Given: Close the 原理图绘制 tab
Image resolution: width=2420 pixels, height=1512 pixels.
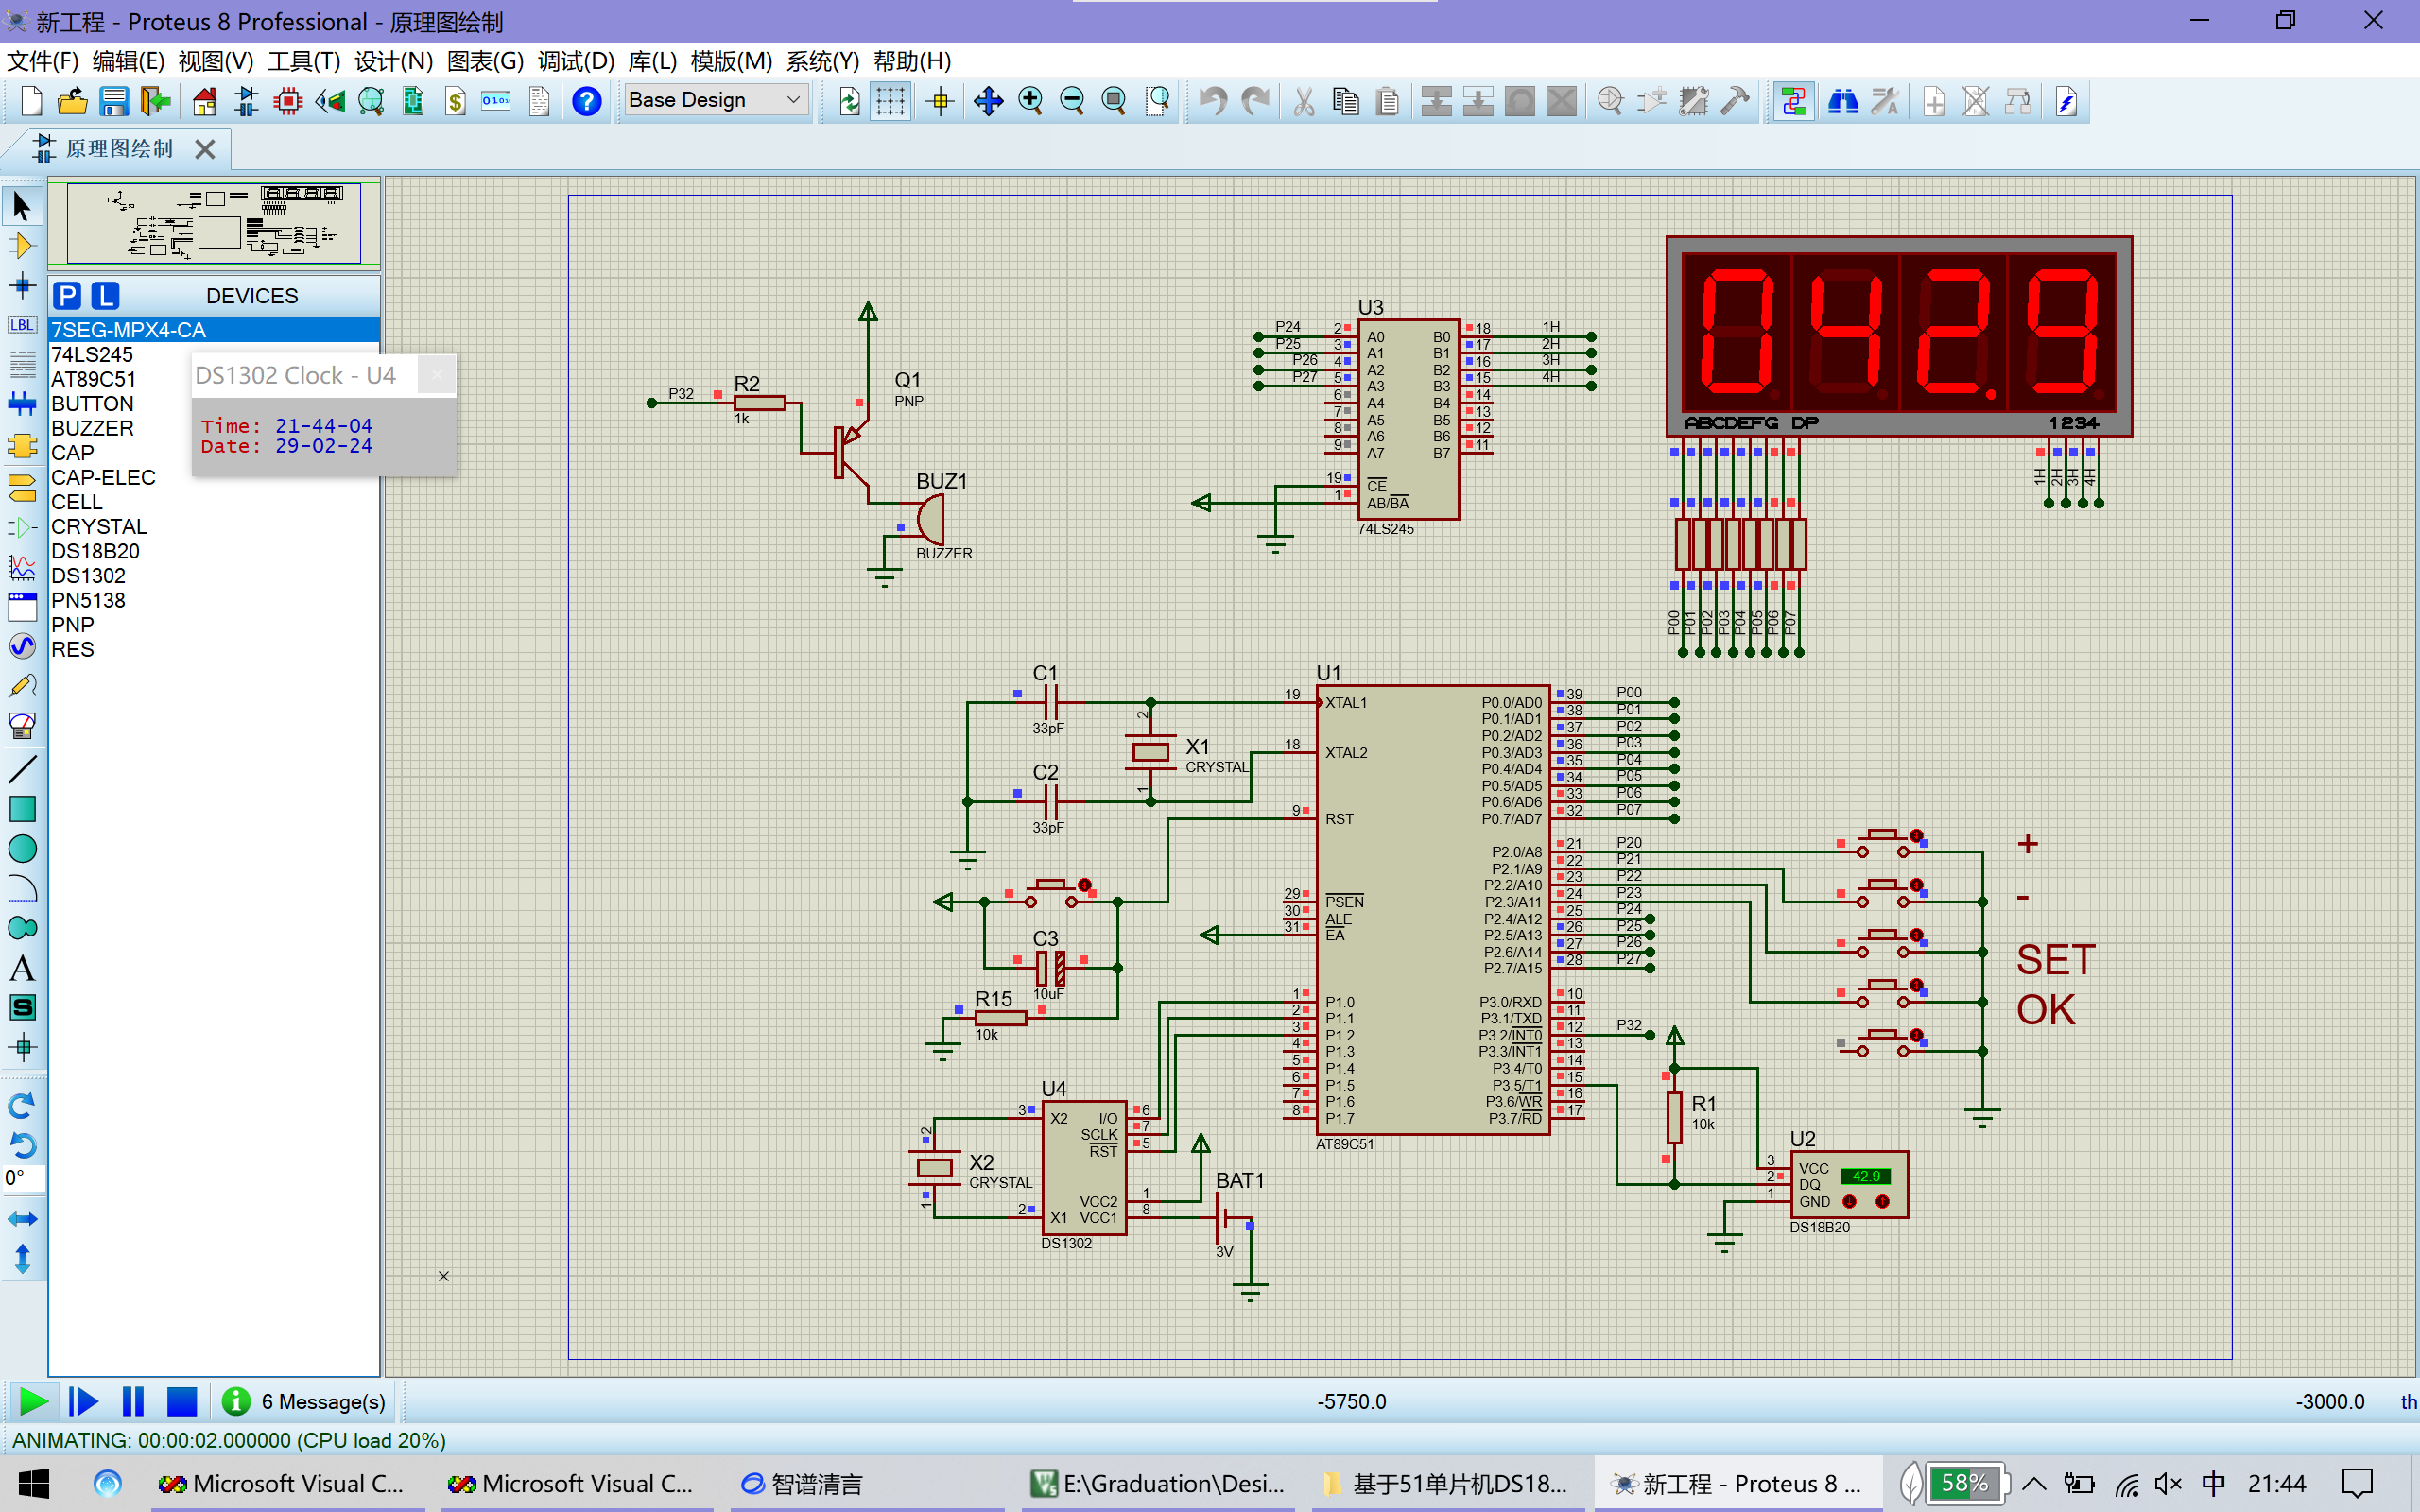Looking at the screenshot, I should coord(205,149).
